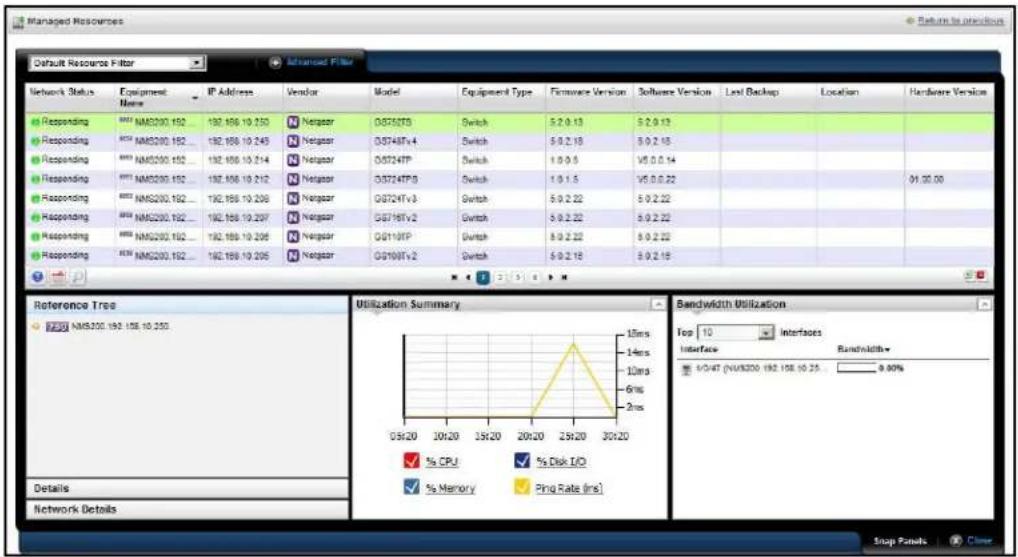
Task: Go to the previous page of the table
Action: pyautogui.click(x=467, y=277)
